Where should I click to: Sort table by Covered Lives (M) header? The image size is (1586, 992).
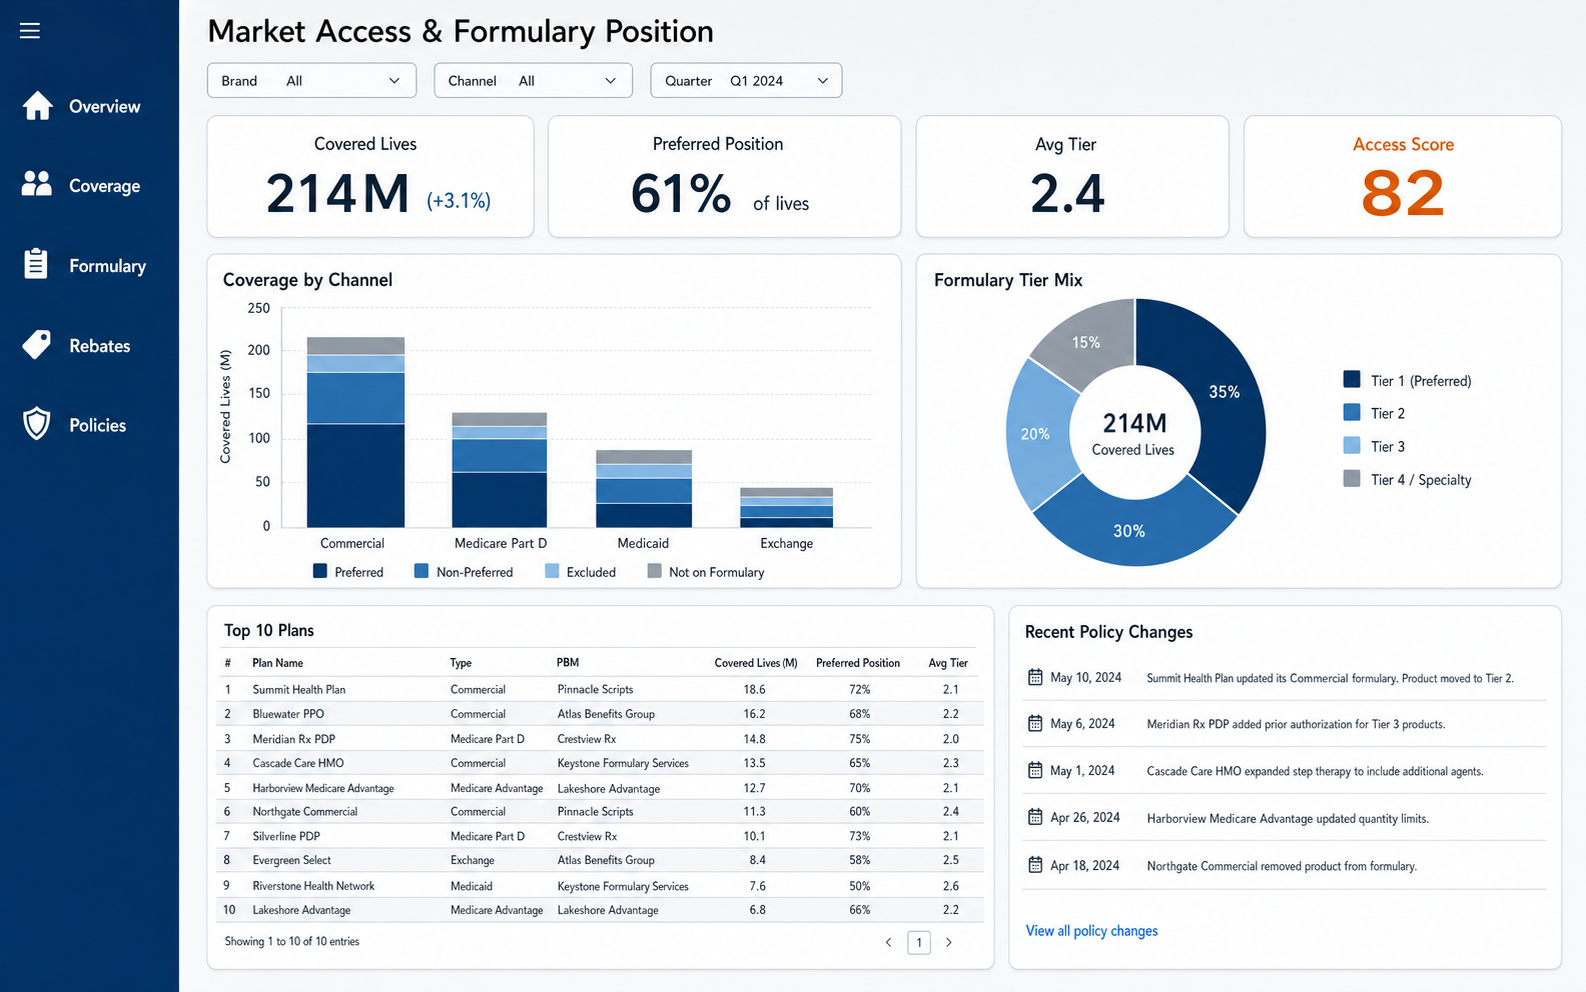pos(755,663)
